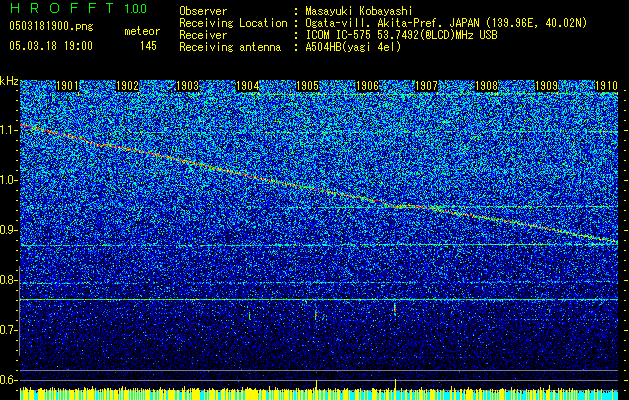This screenshot has width=629, height=400.
Task: Click the Observer name Masayuki Kobayashi
Action: point(358,11)
